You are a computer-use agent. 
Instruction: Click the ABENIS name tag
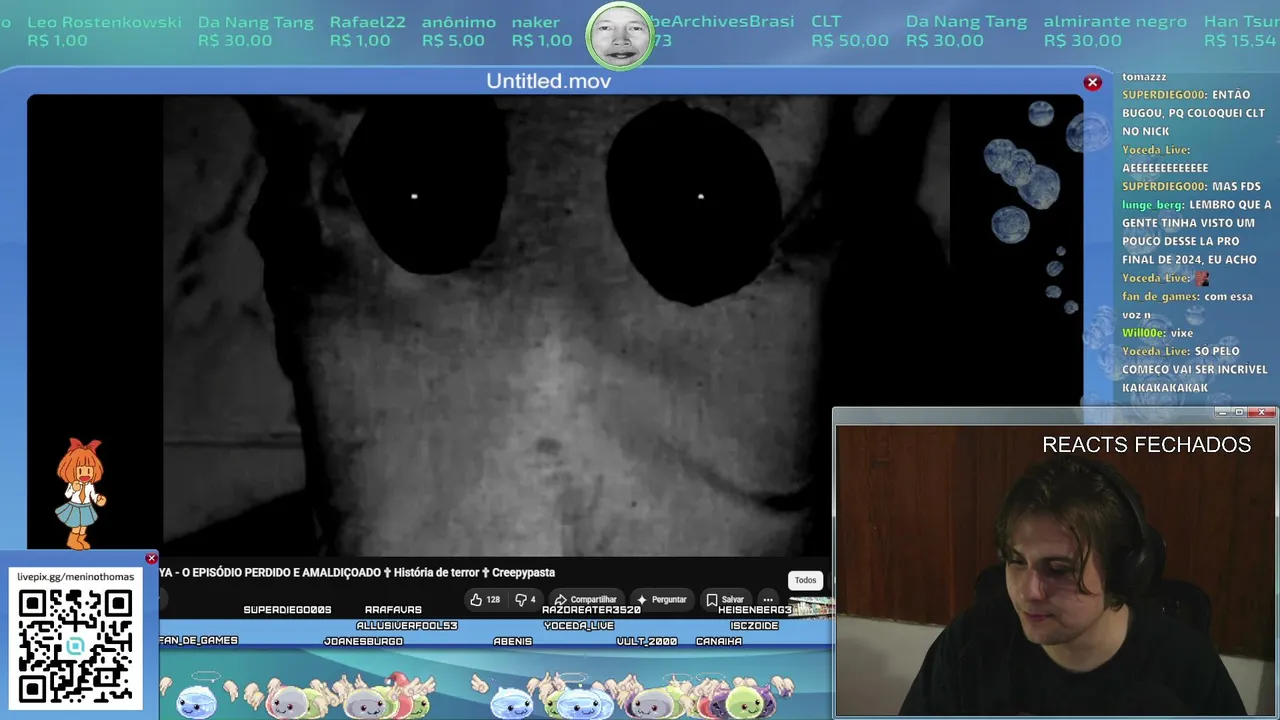tap(513, 642)
